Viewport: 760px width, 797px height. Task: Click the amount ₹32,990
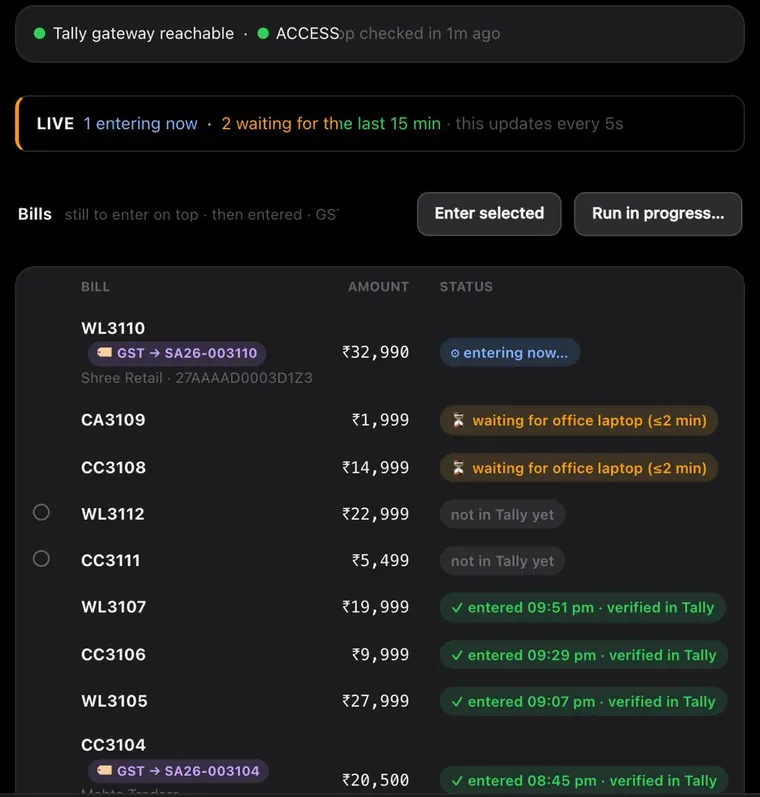[375, 352]
